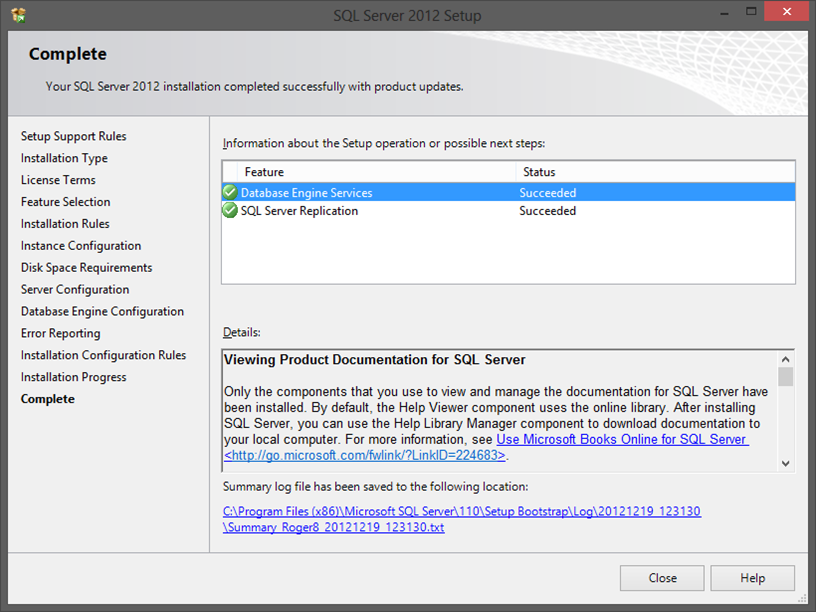This screenshot has height=612, width=816.
Task: Click the Details scrollbar thumb
Action: tap(786, 377)
